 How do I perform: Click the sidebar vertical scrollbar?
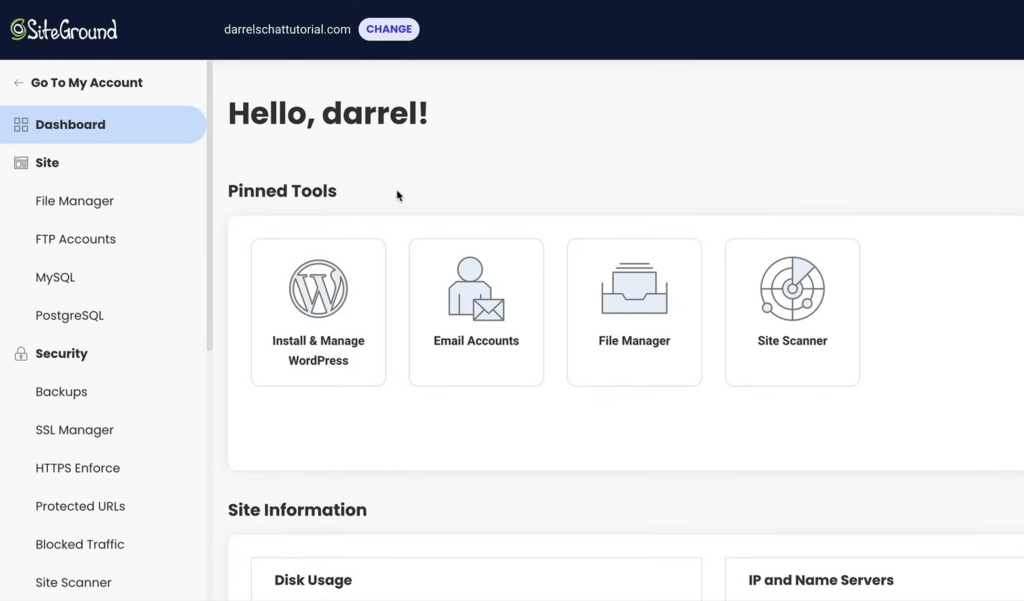click(x=210, y=206)
